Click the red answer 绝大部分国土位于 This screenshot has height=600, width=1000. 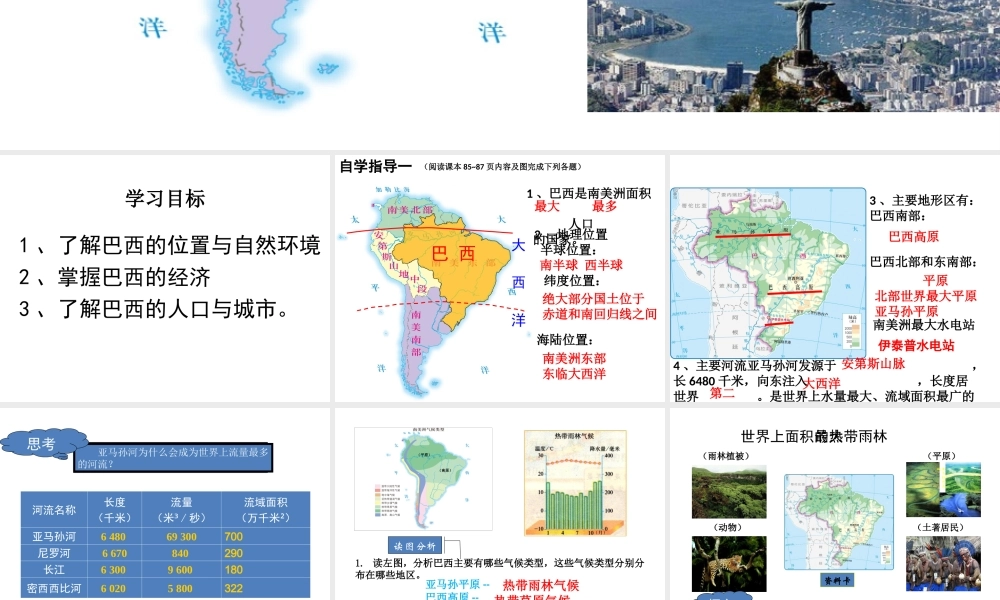[x=593, y=298]
